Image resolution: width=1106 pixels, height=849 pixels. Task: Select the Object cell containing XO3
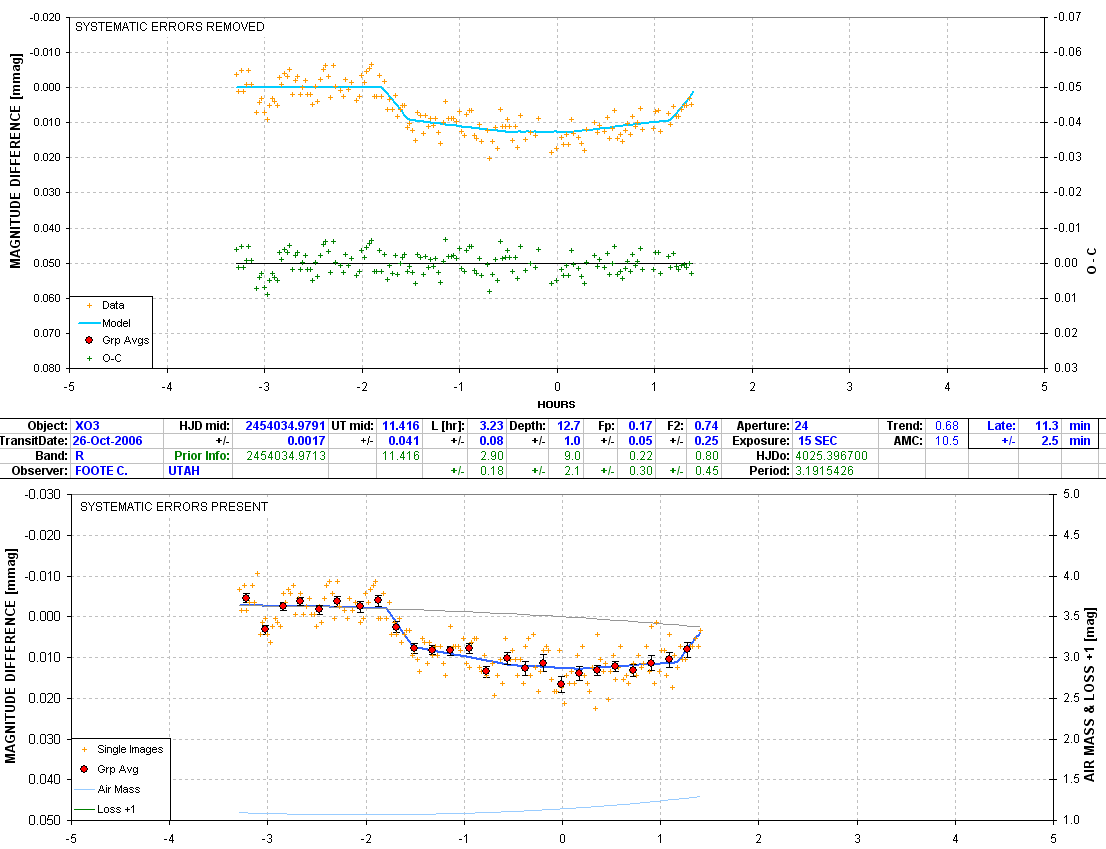click(x=88, y=425)
